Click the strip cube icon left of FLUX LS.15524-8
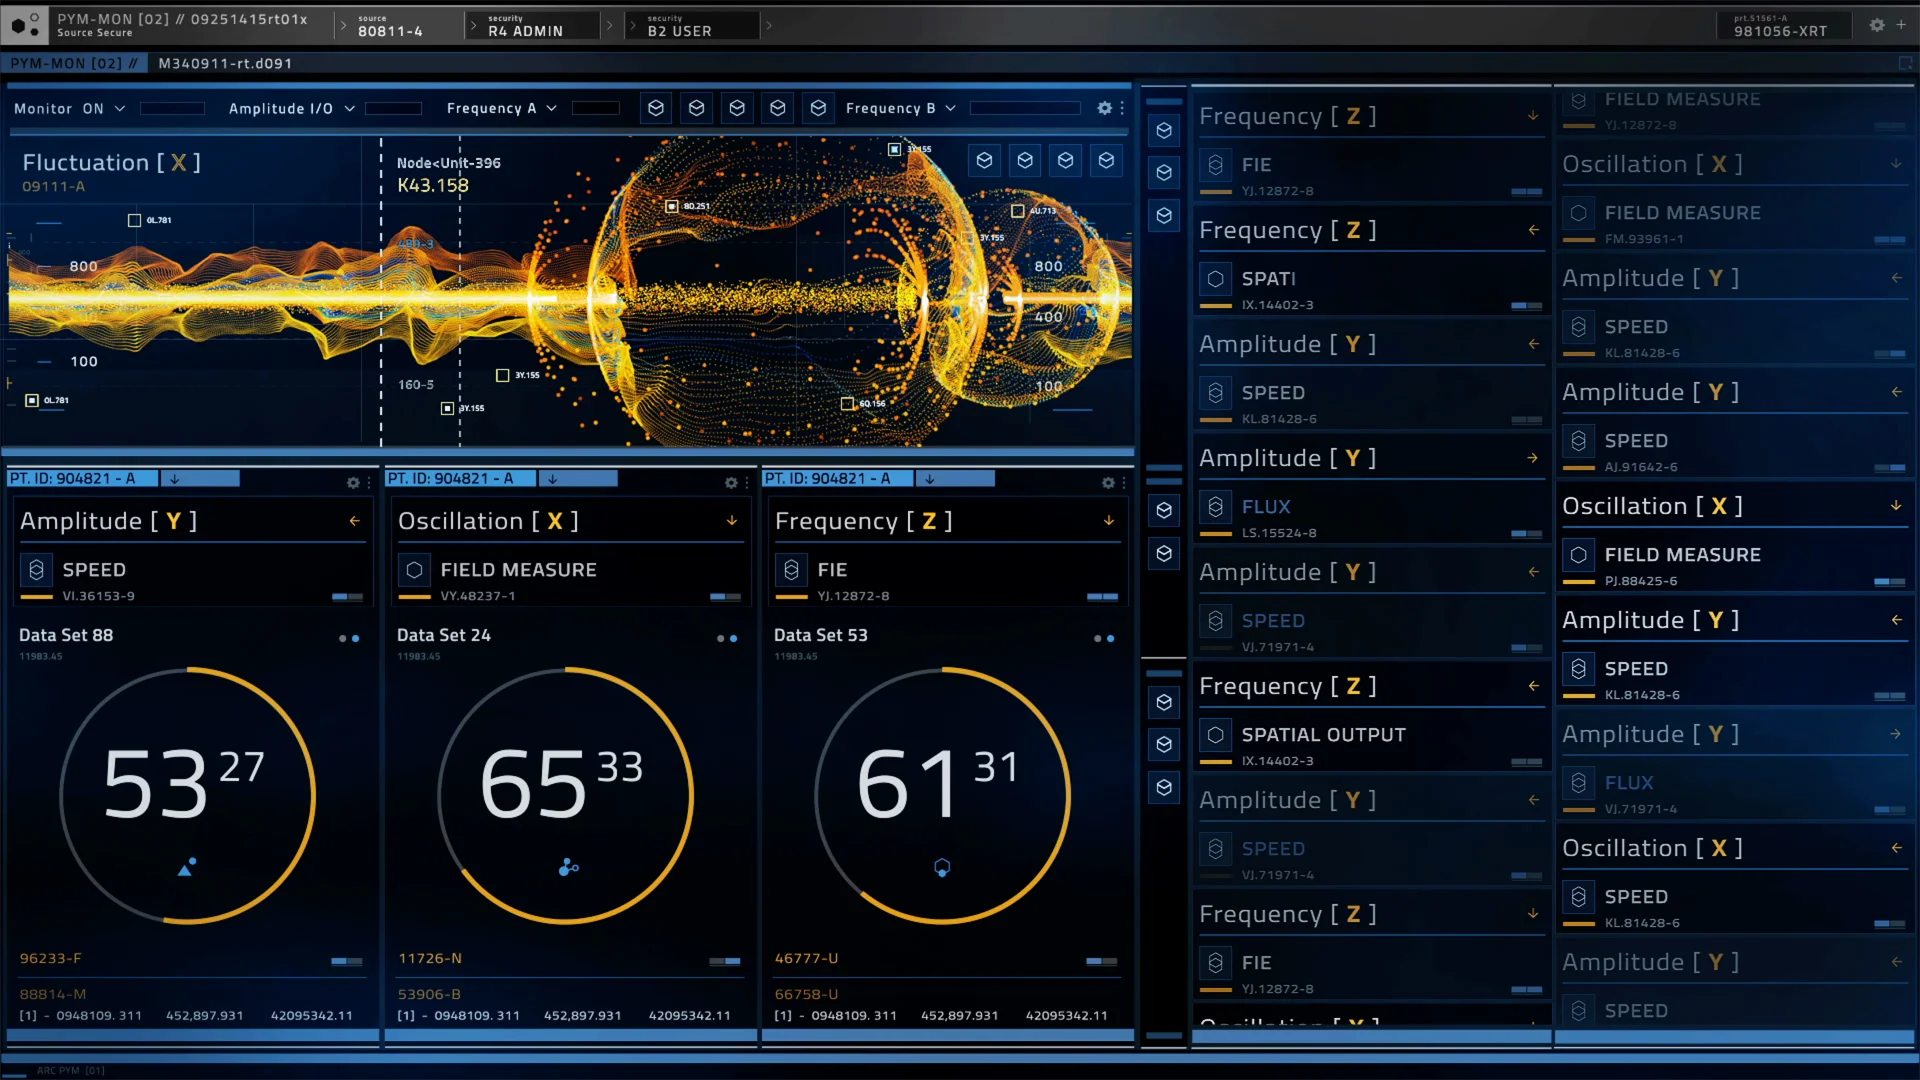Screen dimensions: 1920x1080 [x=1164, y=511]
